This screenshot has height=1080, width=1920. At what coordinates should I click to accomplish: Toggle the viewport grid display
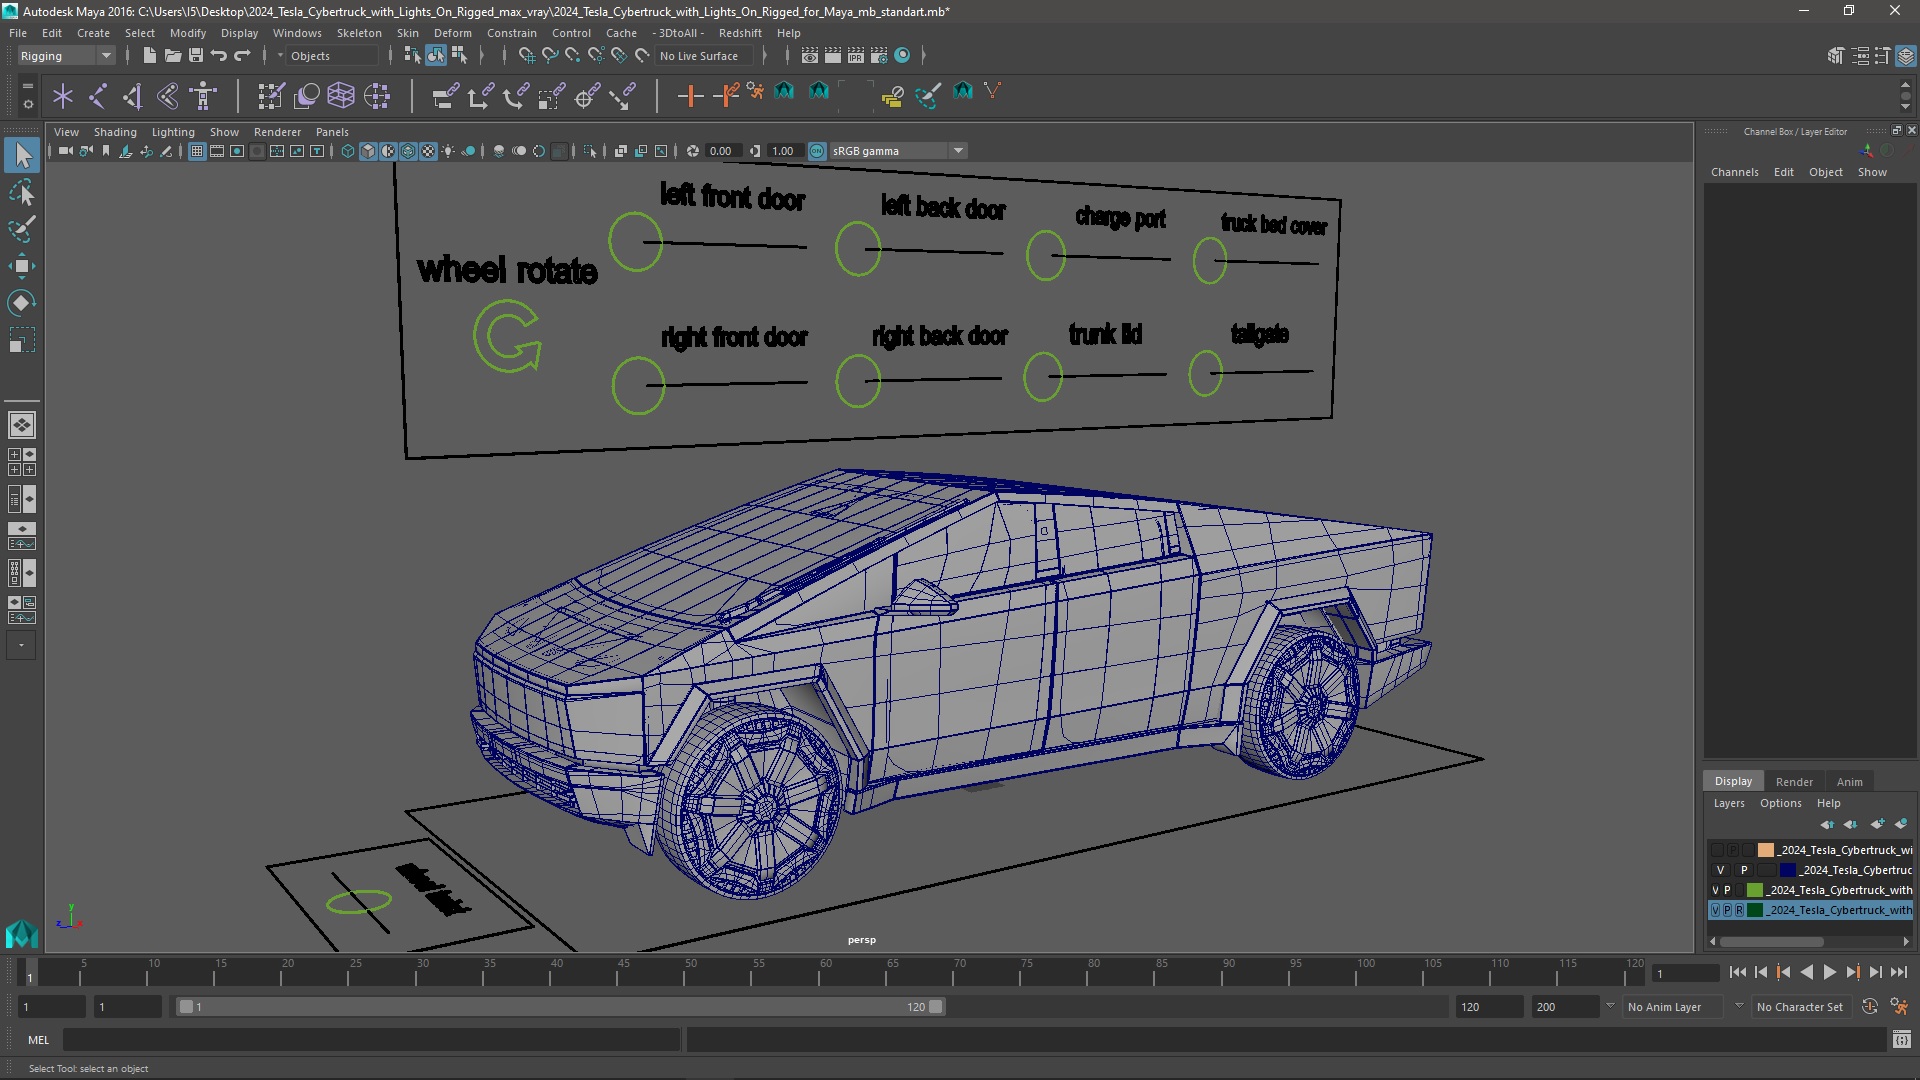click(197, 151)
